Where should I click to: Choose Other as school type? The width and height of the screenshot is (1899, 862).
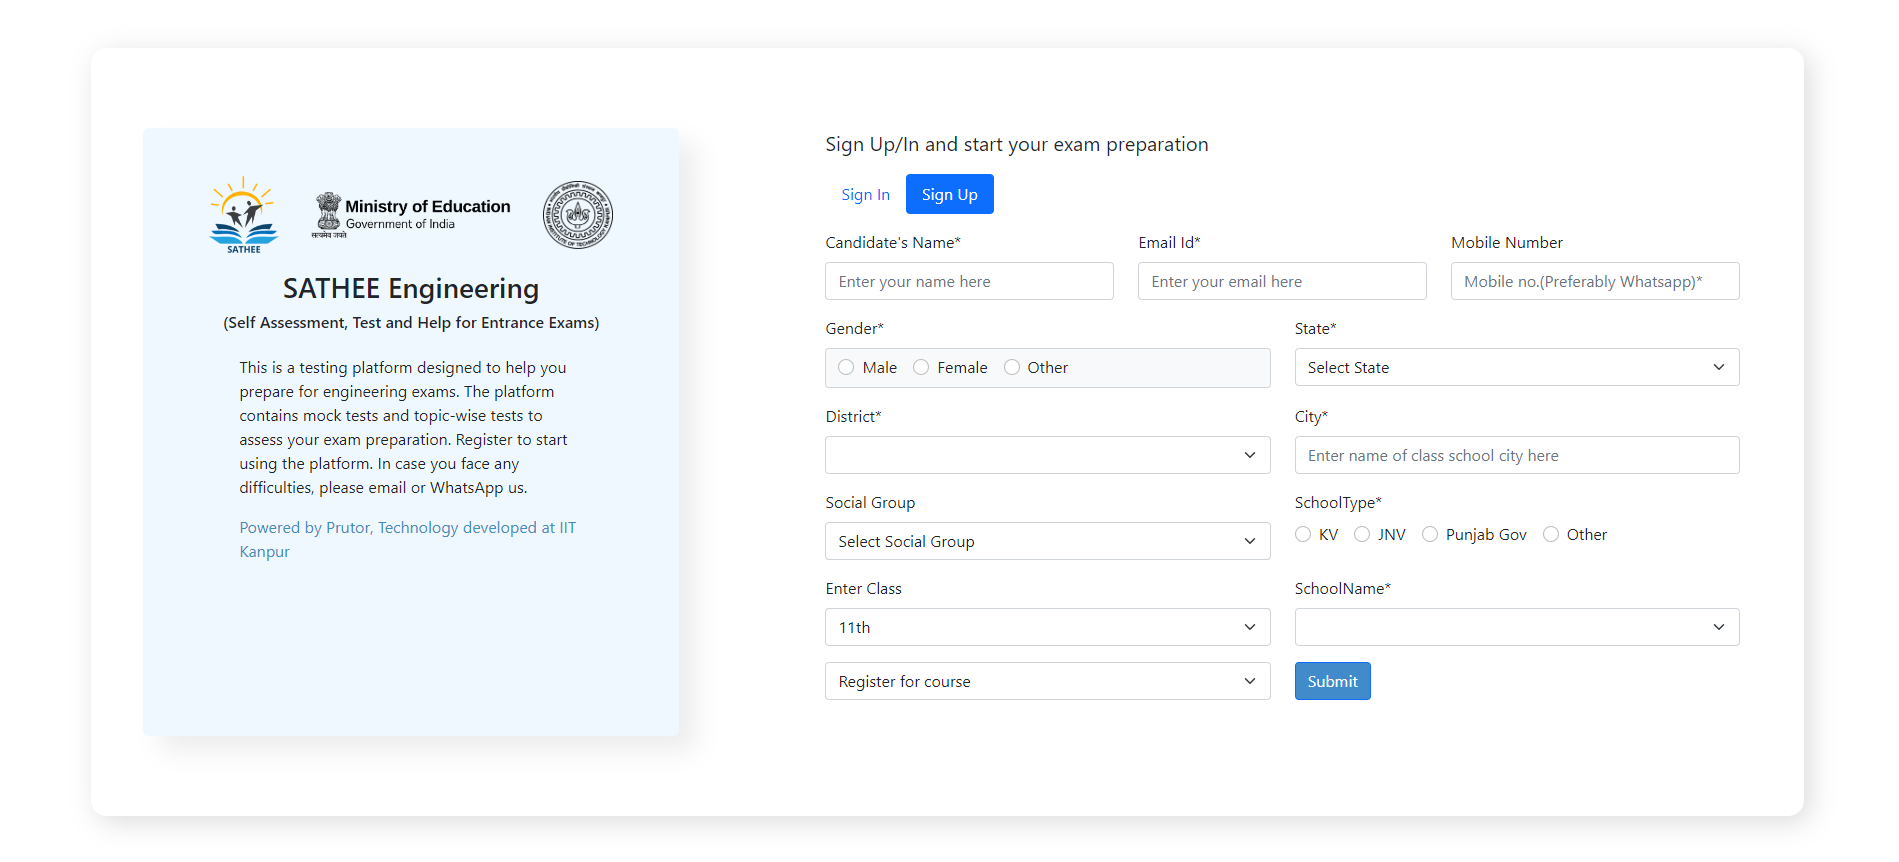coord(1551,534)
